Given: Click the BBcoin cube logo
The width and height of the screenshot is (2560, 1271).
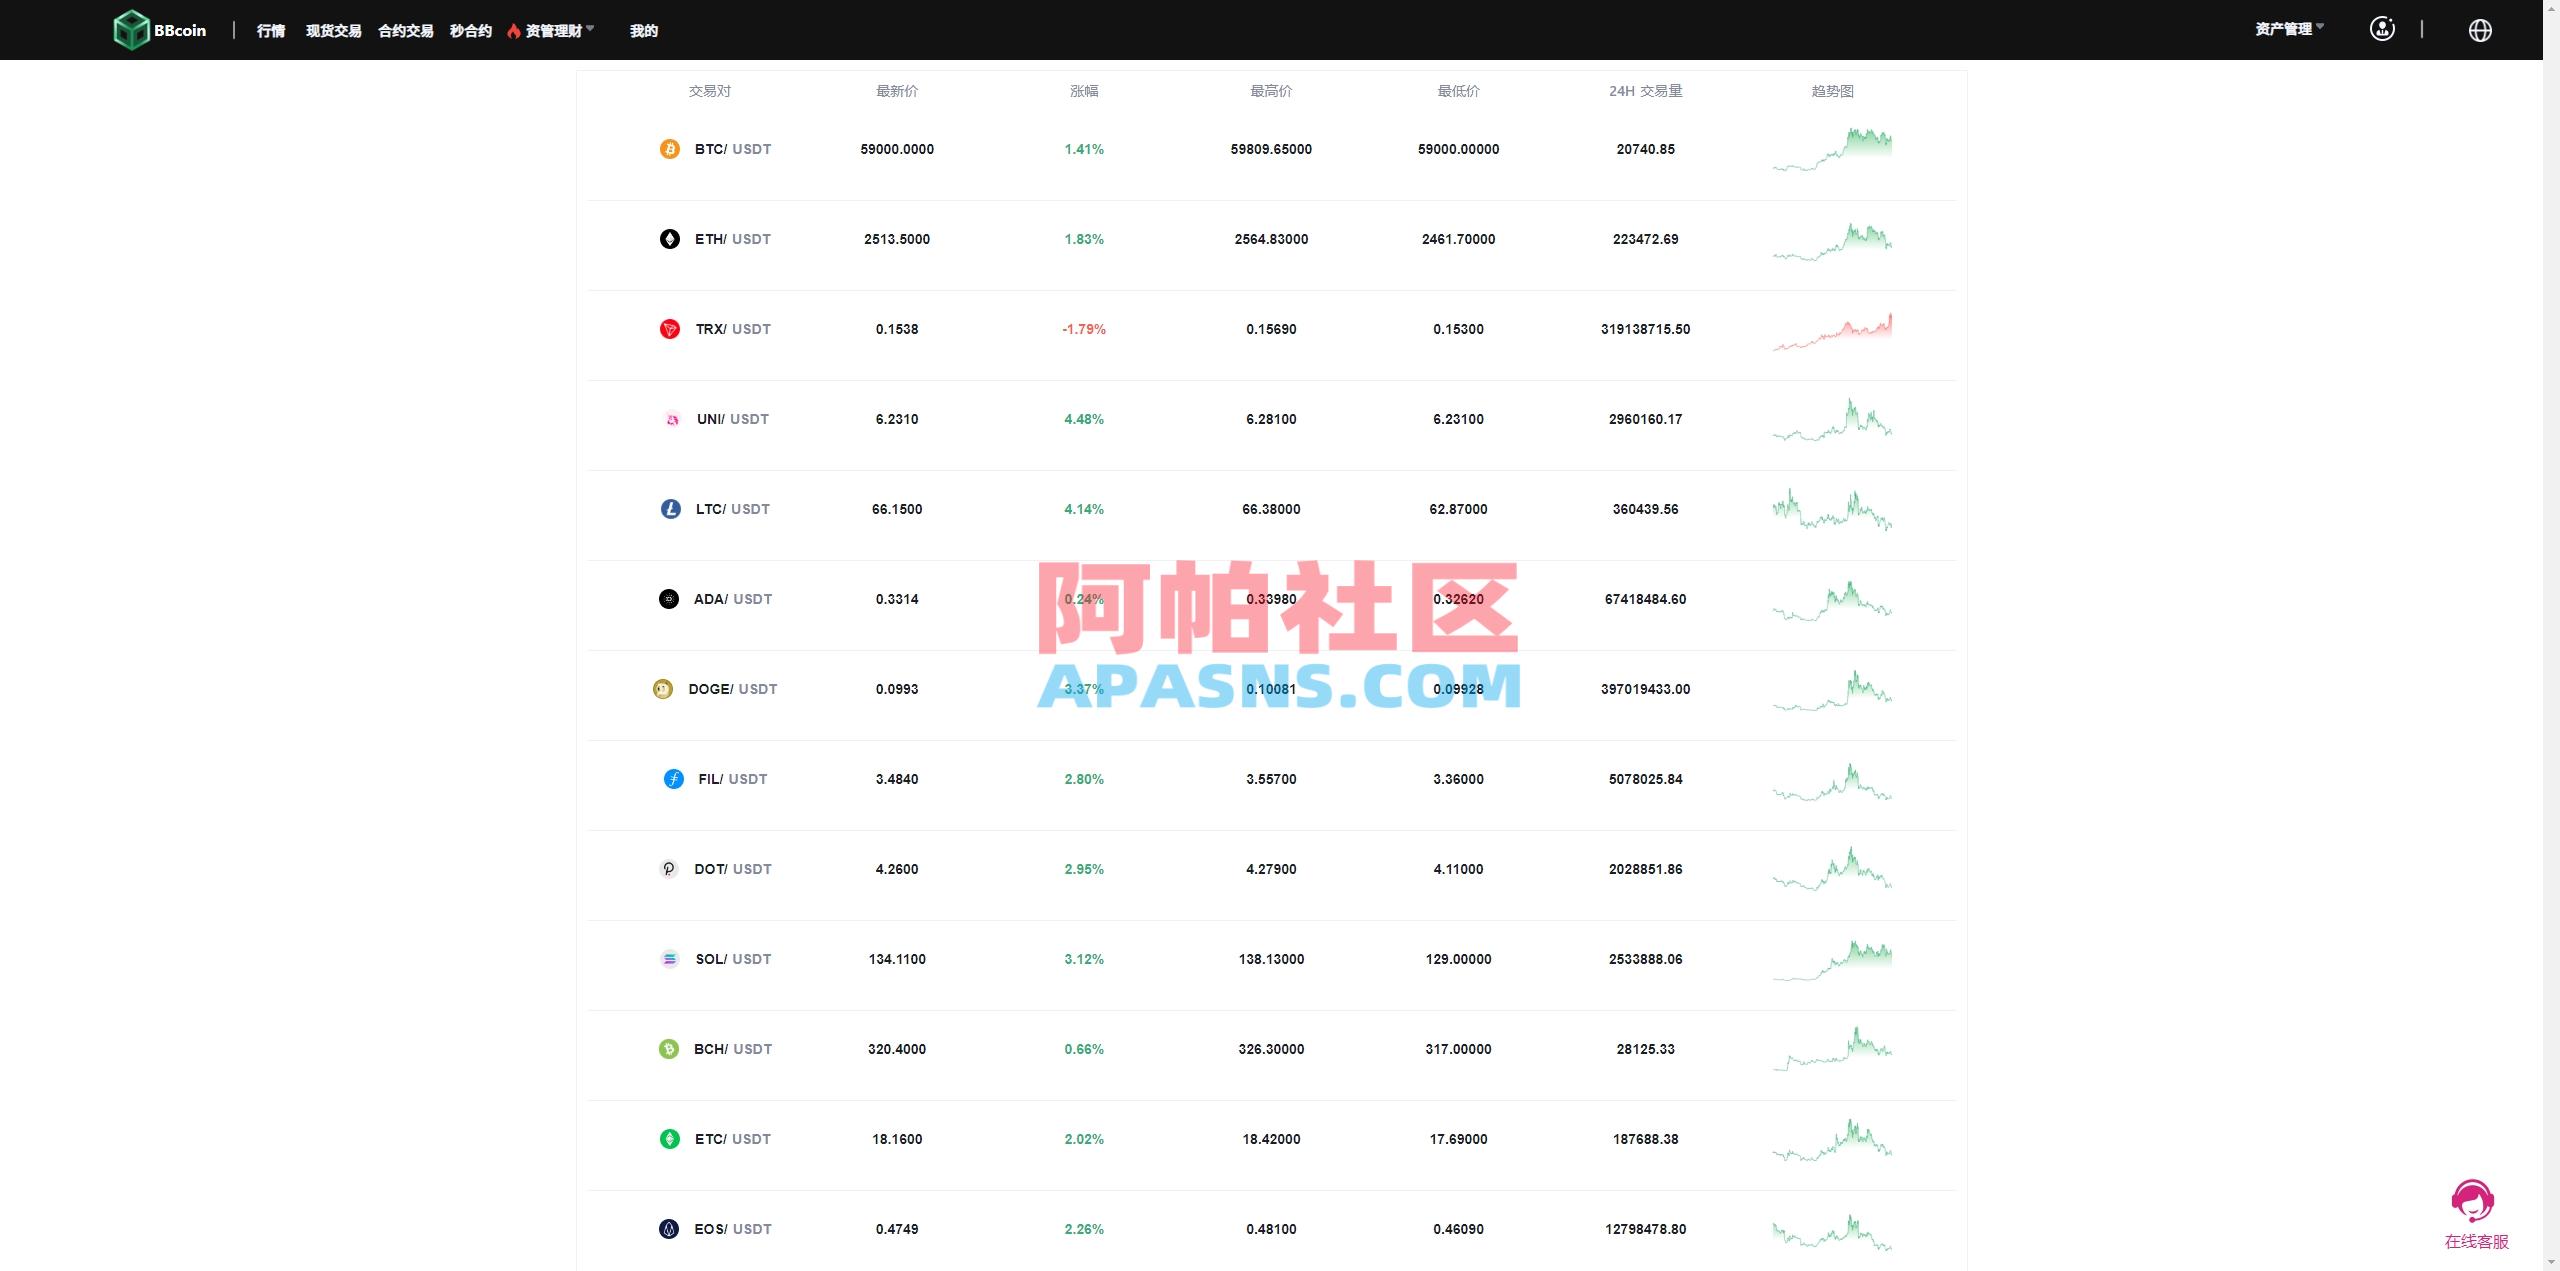Looking at the screenshot, I should [x=131, y=29].
